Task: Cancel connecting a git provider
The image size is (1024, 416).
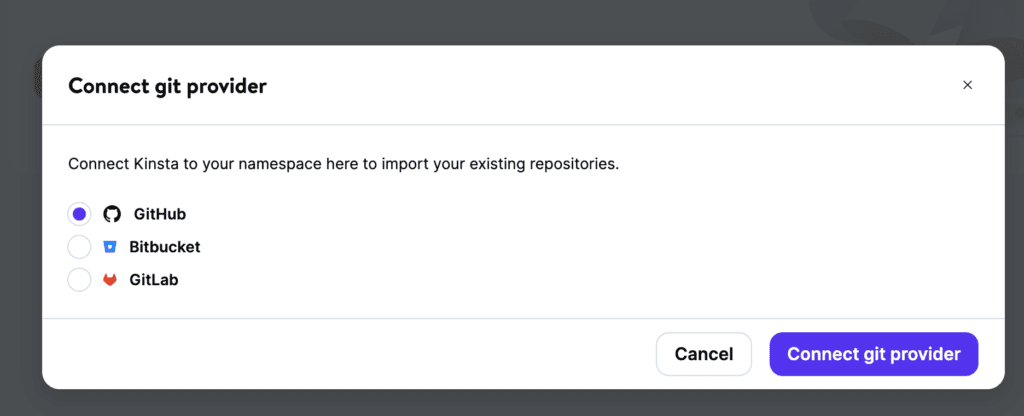Action: [703, 354]
